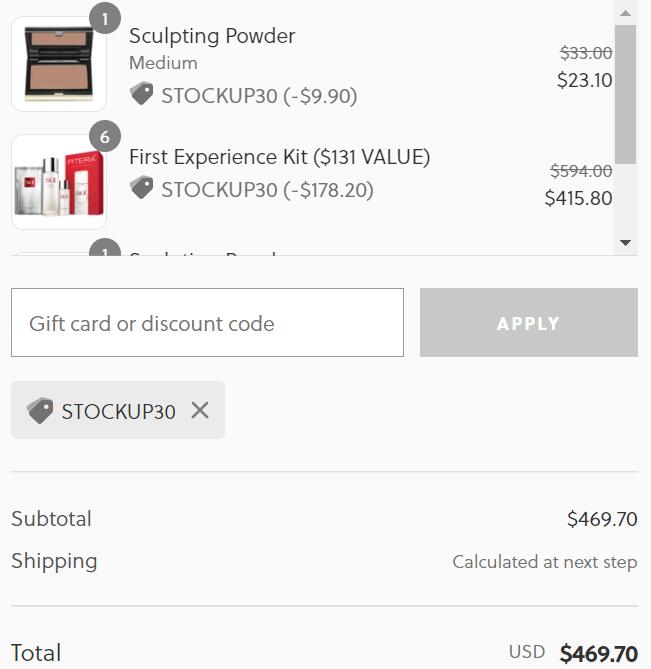Image resolution: width=651 pixels, height=669 pixels.
Task: Click the quantity badge showing 6
Action: [x=105, y=137]
